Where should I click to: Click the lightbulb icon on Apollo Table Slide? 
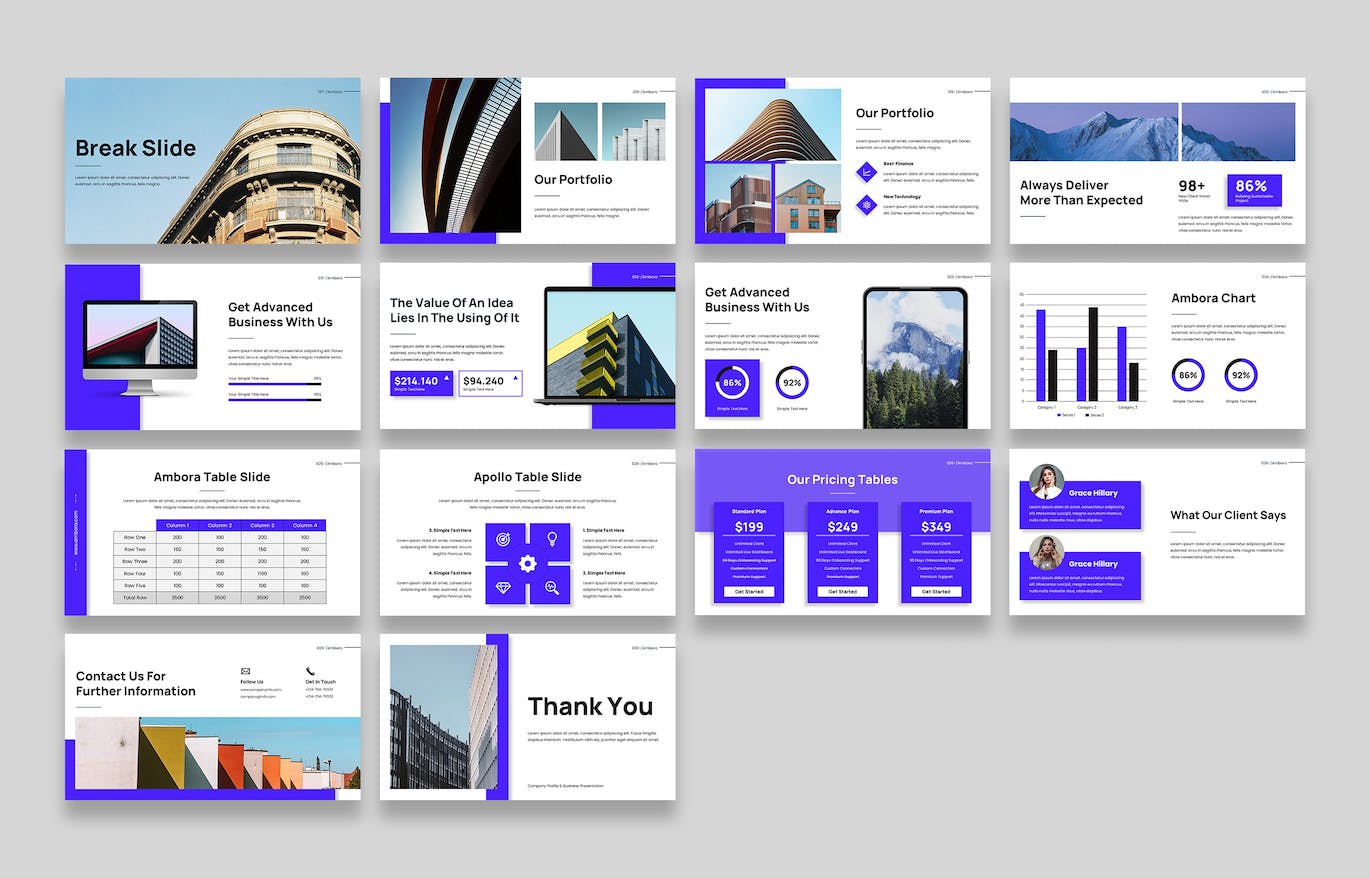551,539
